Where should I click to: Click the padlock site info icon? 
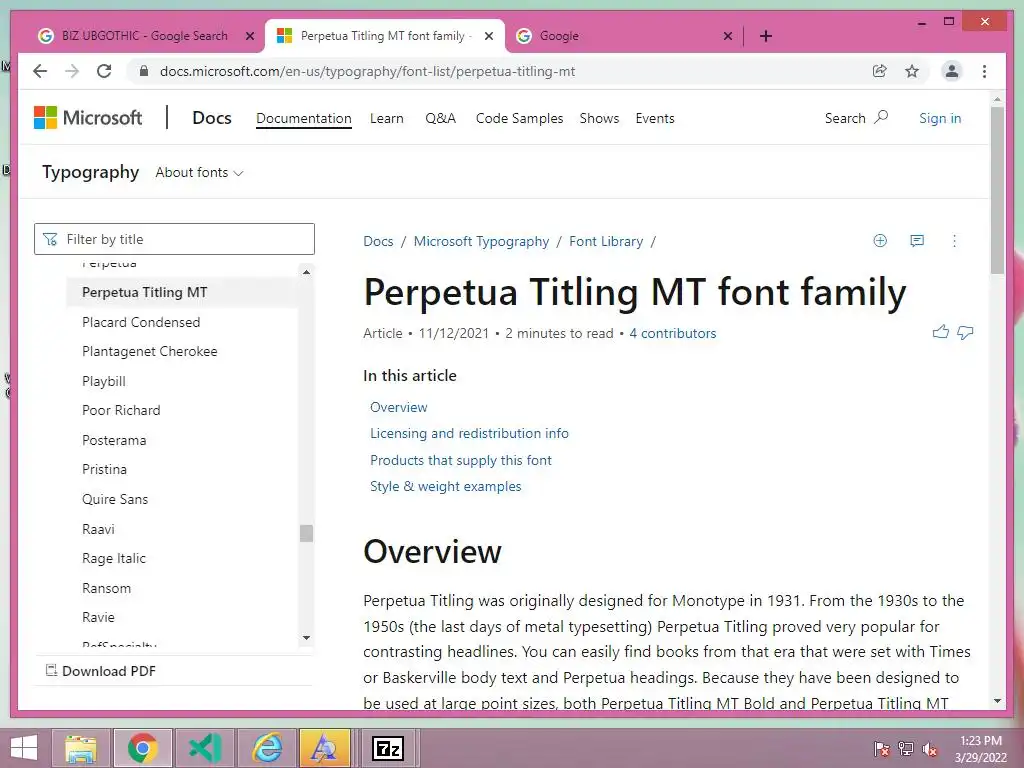tap(144, 71)
